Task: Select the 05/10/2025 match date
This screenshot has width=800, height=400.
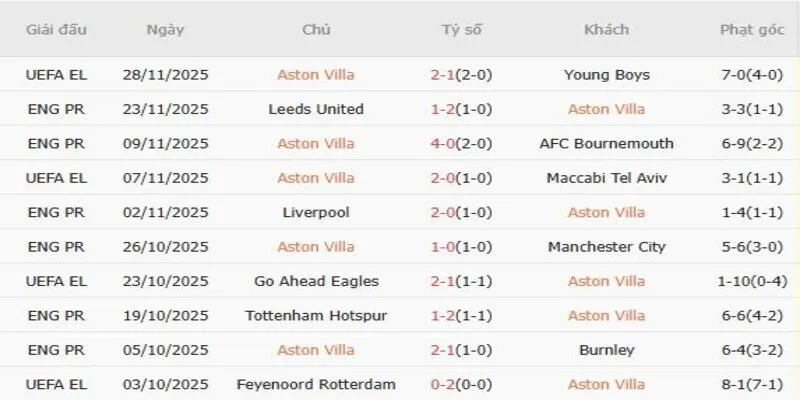Action: (x=165, y=351)
